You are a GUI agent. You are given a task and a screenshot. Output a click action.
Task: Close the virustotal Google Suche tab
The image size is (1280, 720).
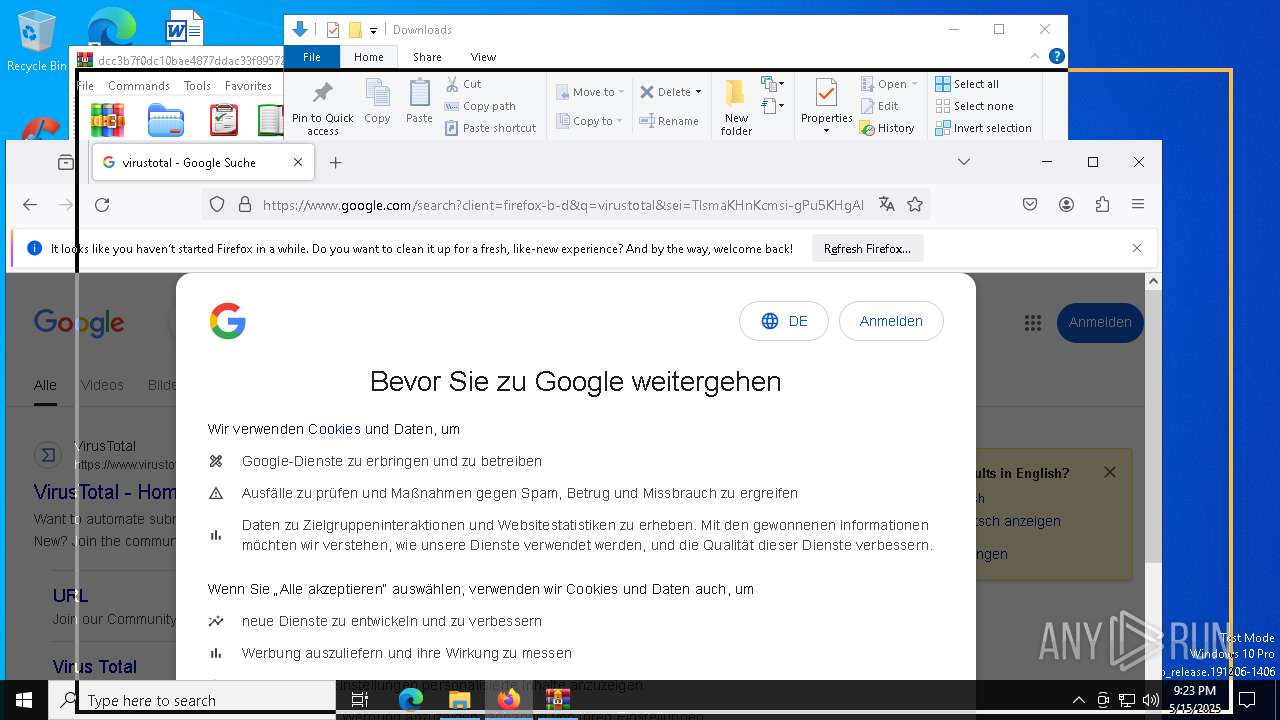297,162
